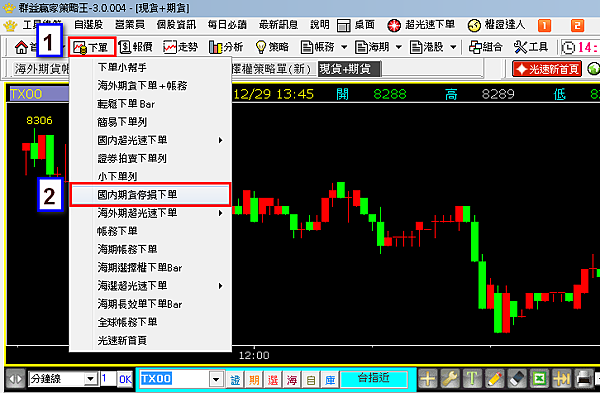600x393 pixels.
Task: Open 超光速下單 from the top bar
Action: pos(421,25)
